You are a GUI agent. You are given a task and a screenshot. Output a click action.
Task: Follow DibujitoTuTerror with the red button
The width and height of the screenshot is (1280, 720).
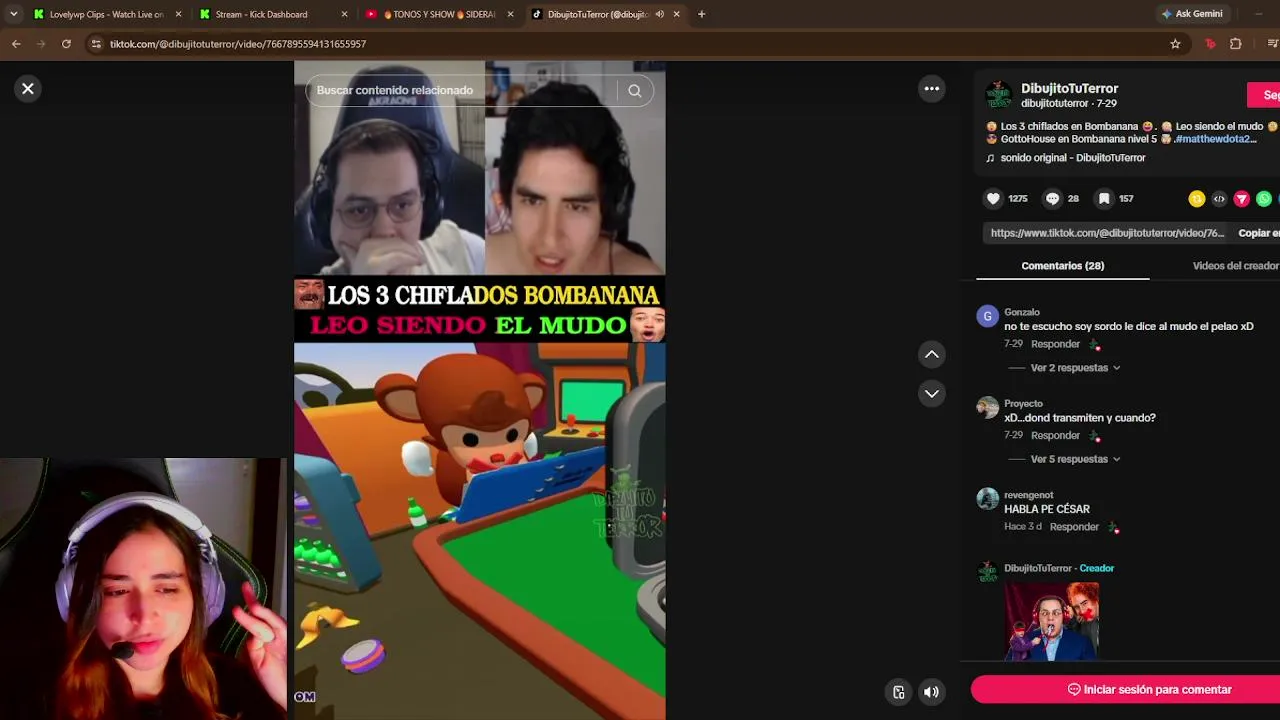1264,95
